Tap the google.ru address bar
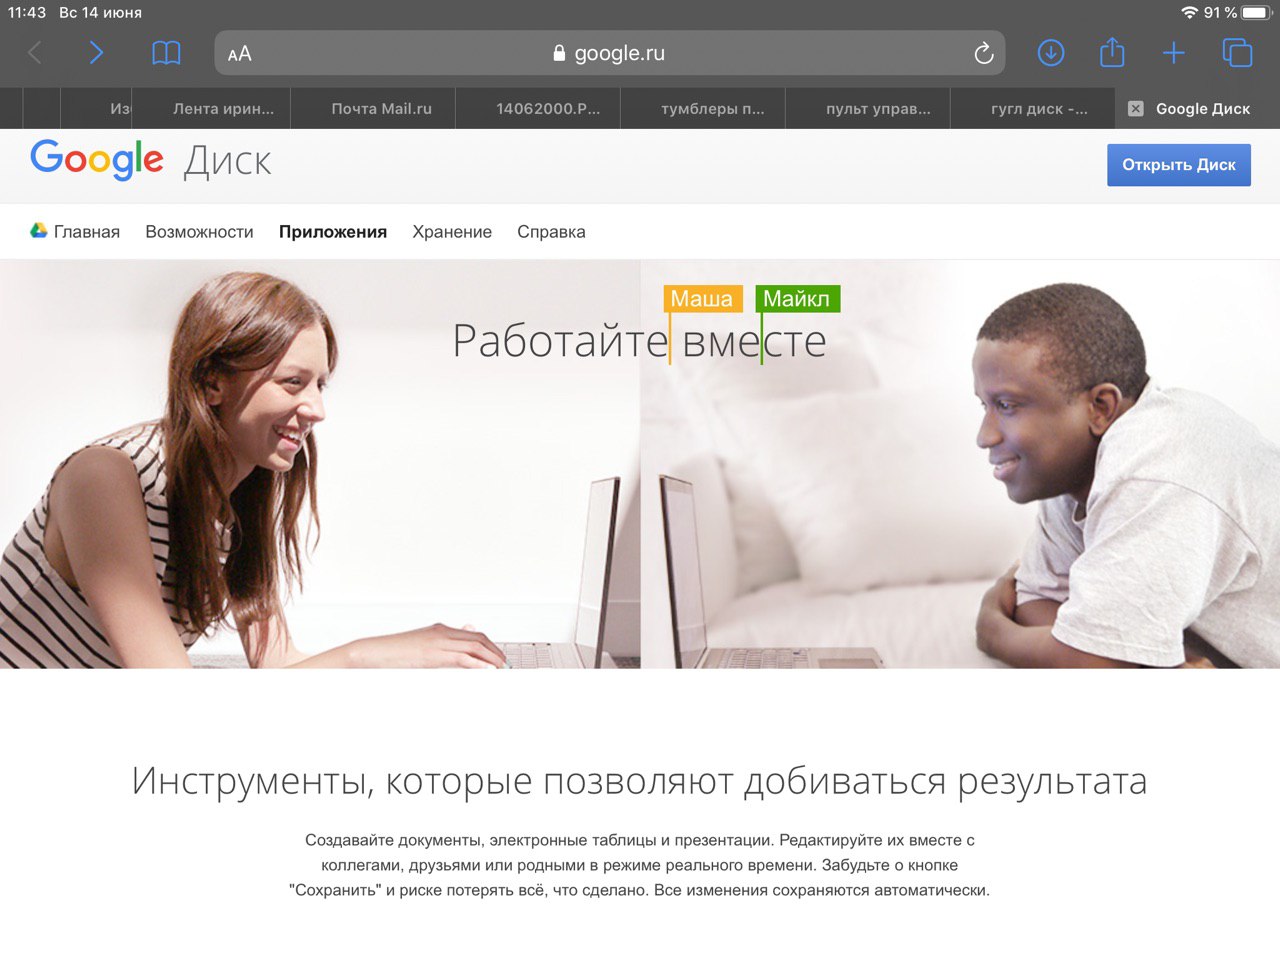Image resolution: width=1280 pixels, height=960 pixels. click(x=610, y=53)
